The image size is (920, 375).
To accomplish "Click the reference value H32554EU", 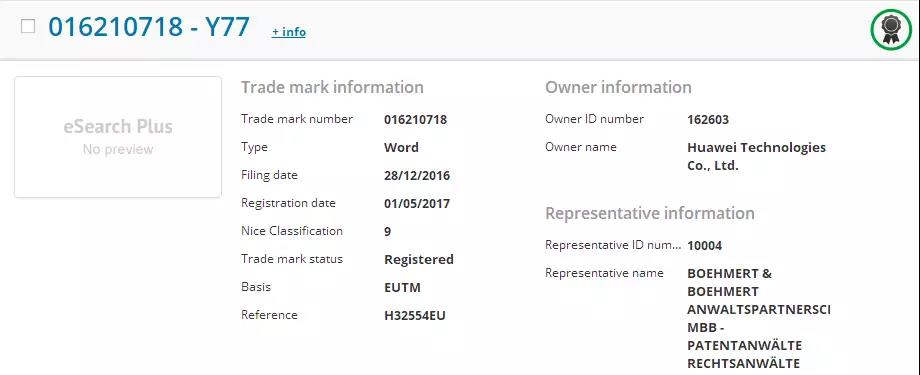I will click(415, 316).
